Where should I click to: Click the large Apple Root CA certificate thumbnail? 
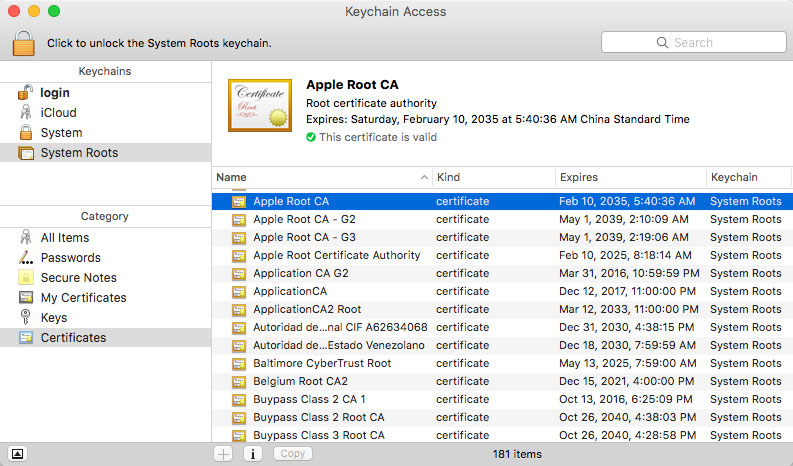click(x=260, y=105)
